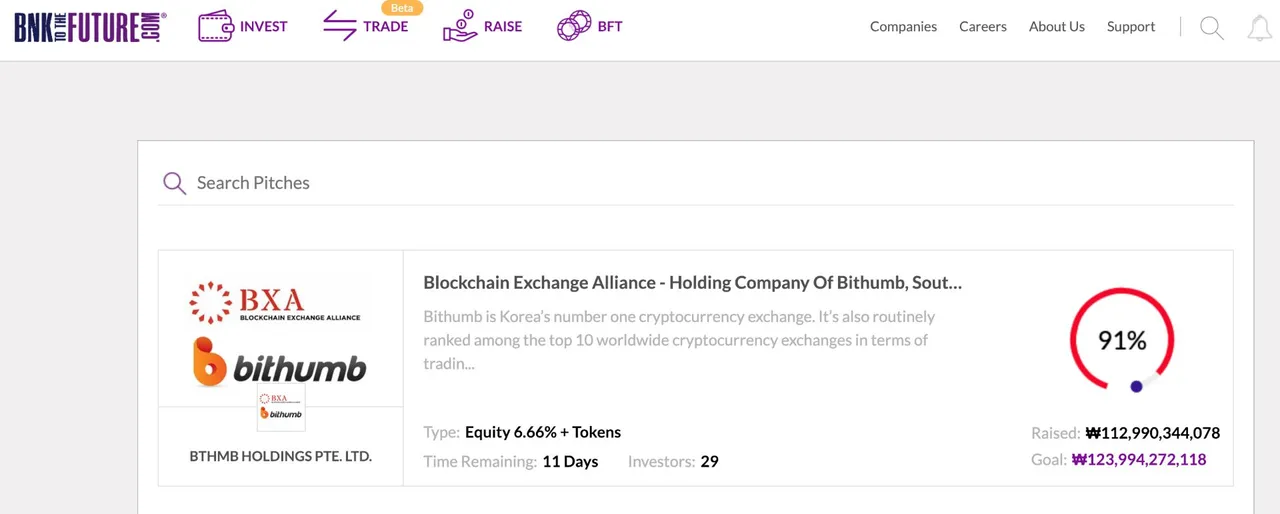Select the RAISE menu item

[503, 26]
